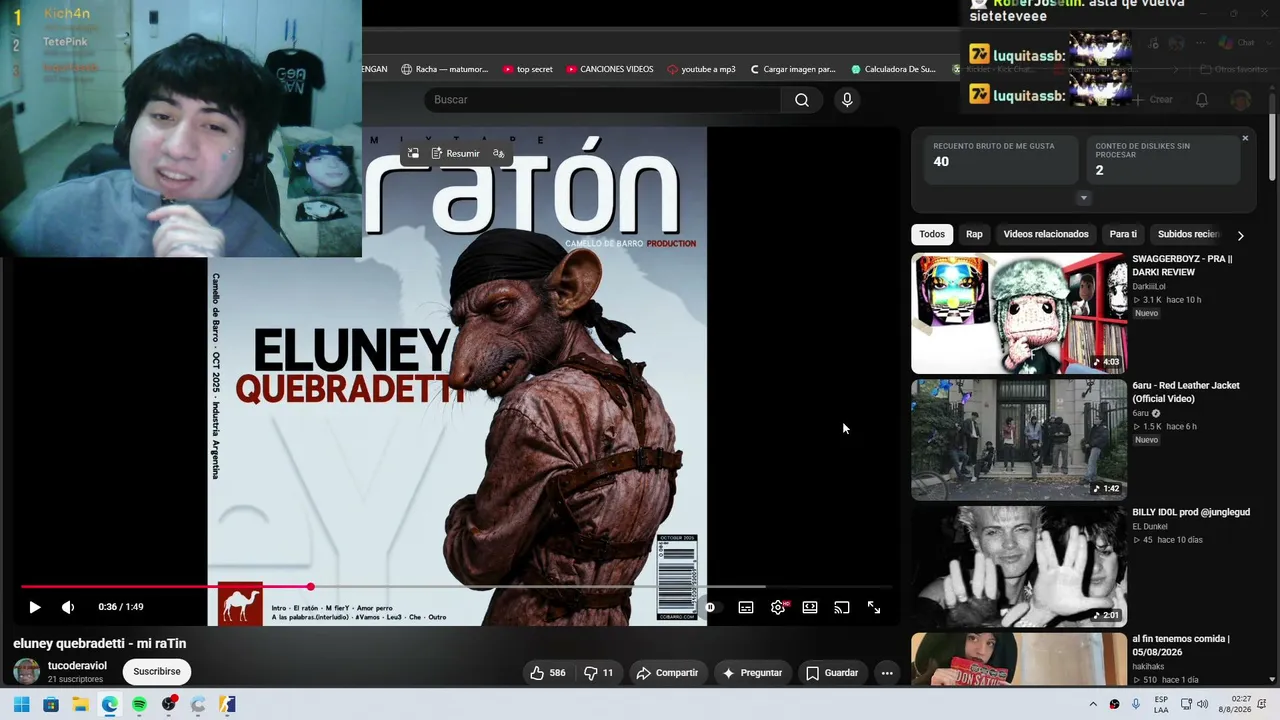Open the BILLY ID0L video thumbnail
Image resolution: width=1280 pixels, height=720 pixels.
(1019, 566)
